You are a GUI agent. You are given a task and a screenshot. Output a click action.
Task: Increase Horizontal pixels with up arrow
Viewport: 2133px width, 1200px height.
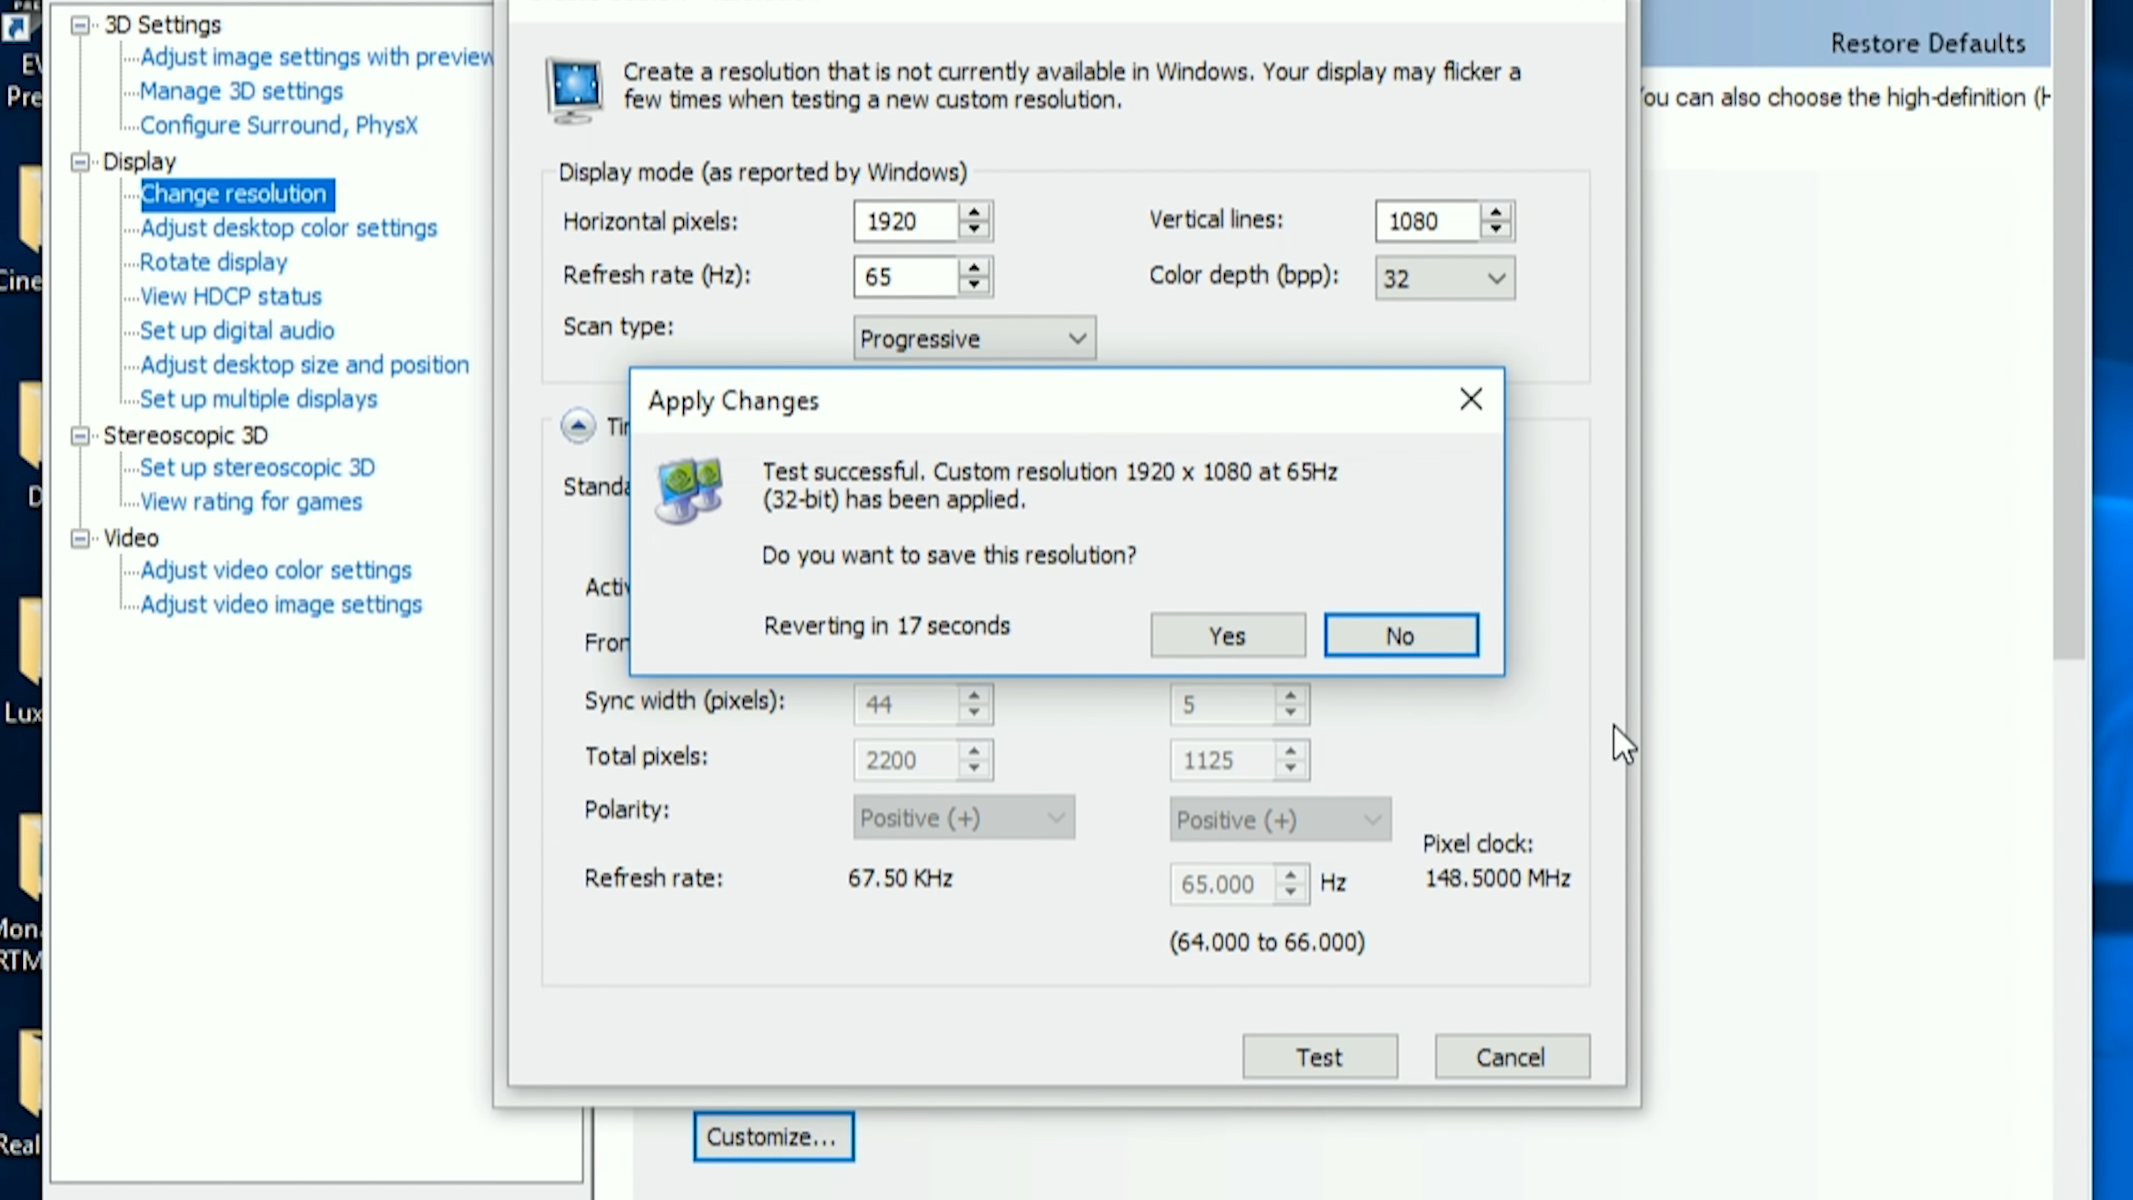point(974,212)
